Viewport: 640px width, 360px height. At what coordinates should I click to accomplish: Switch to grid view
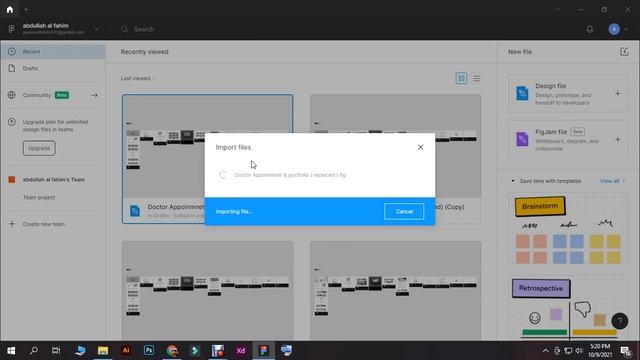click(461, 78)
